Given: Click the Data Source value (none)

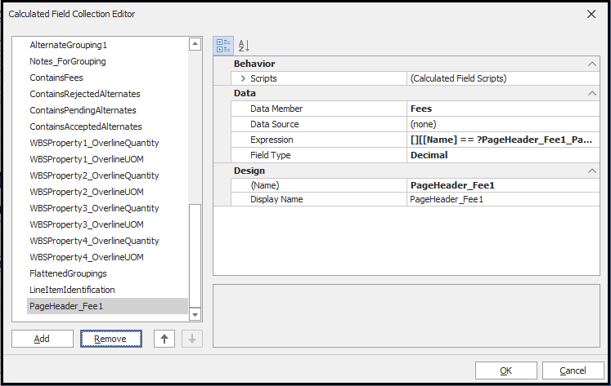Looking at the screenshot, I should click(x=503, y=125).
